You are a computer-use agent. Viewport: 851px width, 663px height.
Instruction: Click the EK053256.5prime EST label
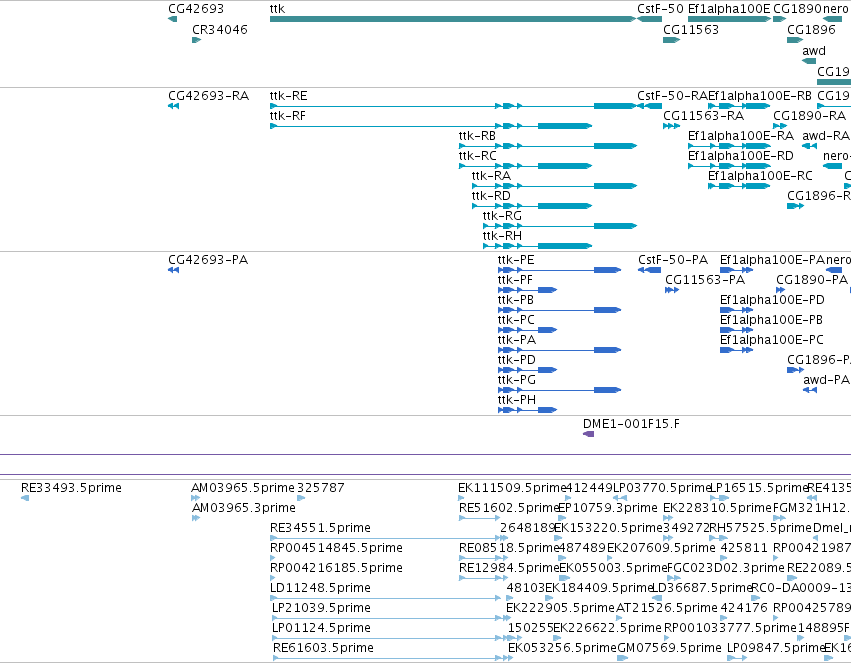coord(562,648)
